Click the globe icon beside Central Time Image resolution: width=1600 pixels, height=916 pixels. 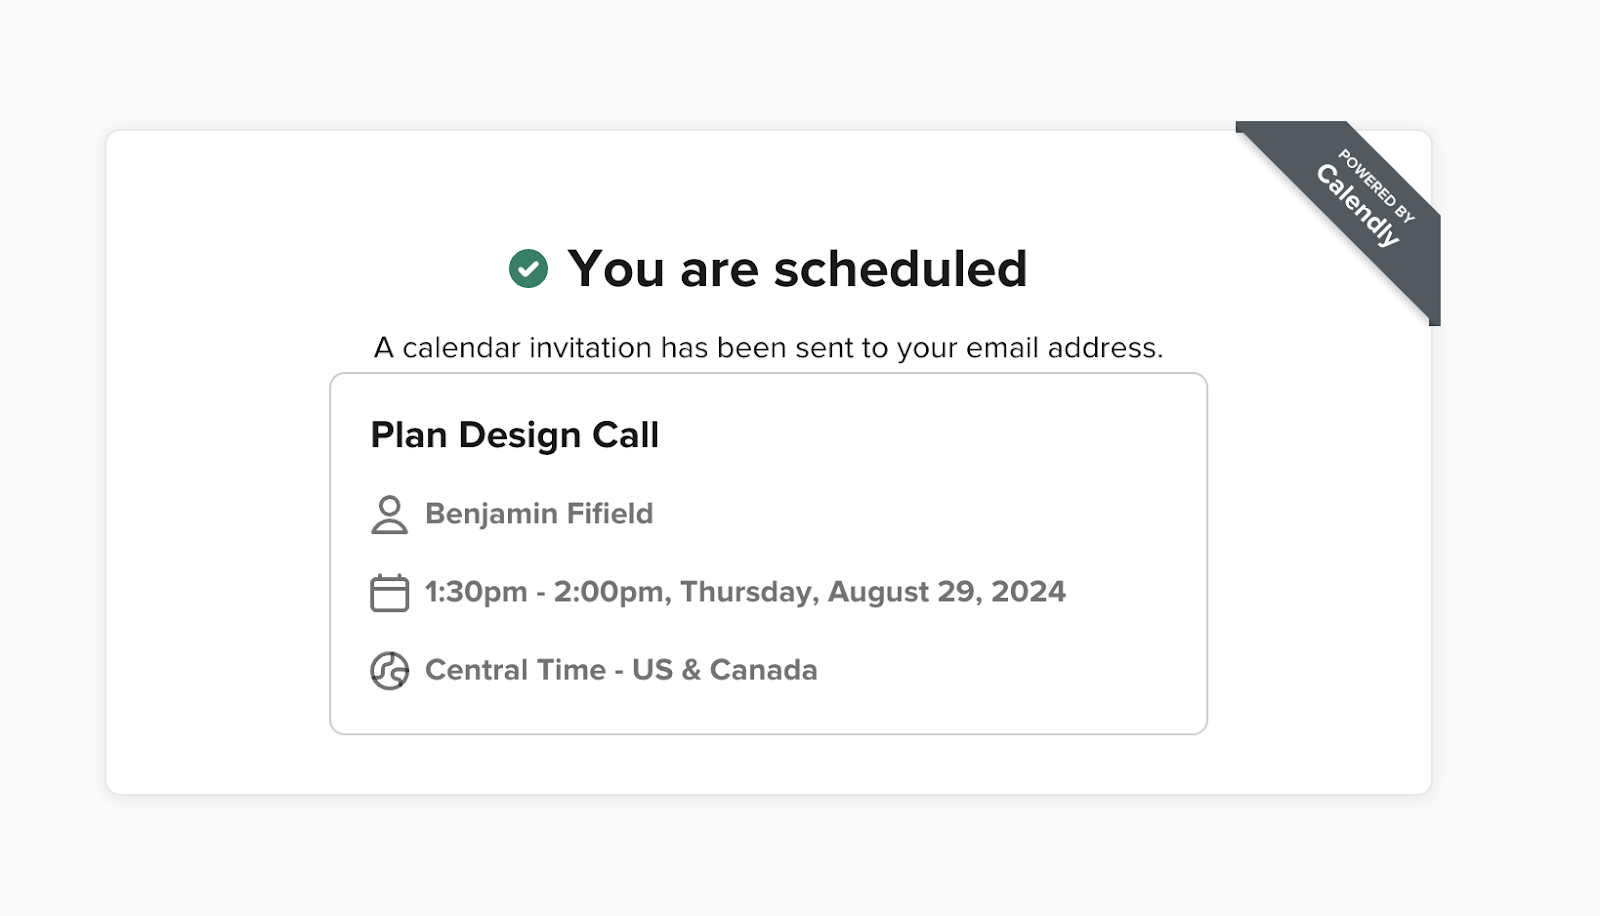391,670
